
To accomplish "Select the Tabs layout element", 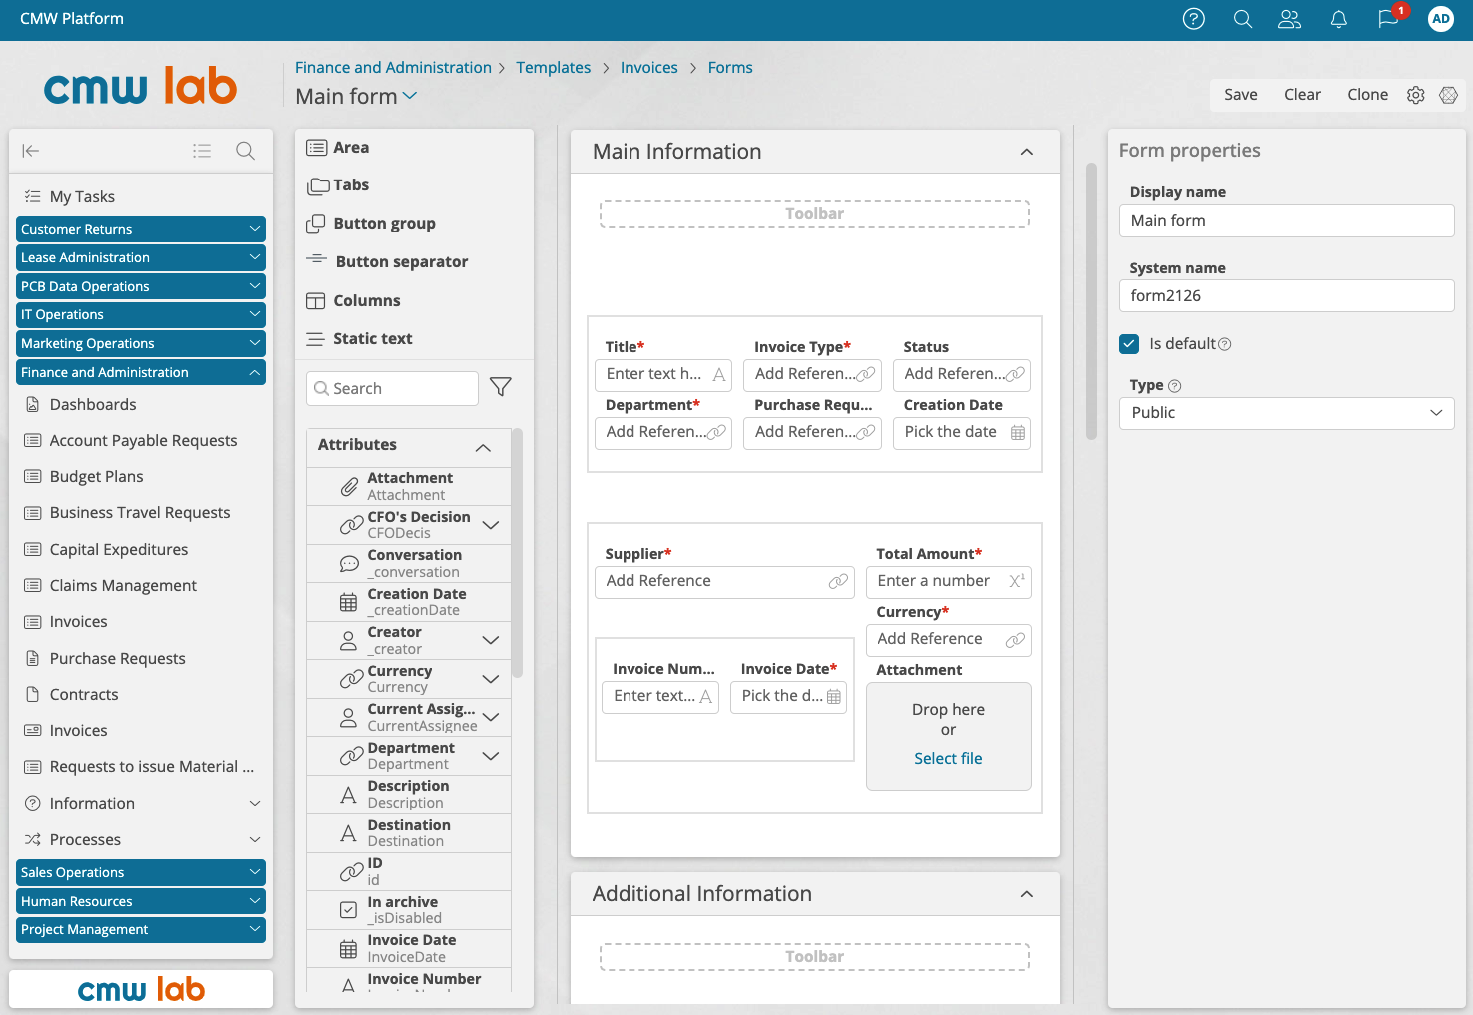I will (x=338, y=185).
